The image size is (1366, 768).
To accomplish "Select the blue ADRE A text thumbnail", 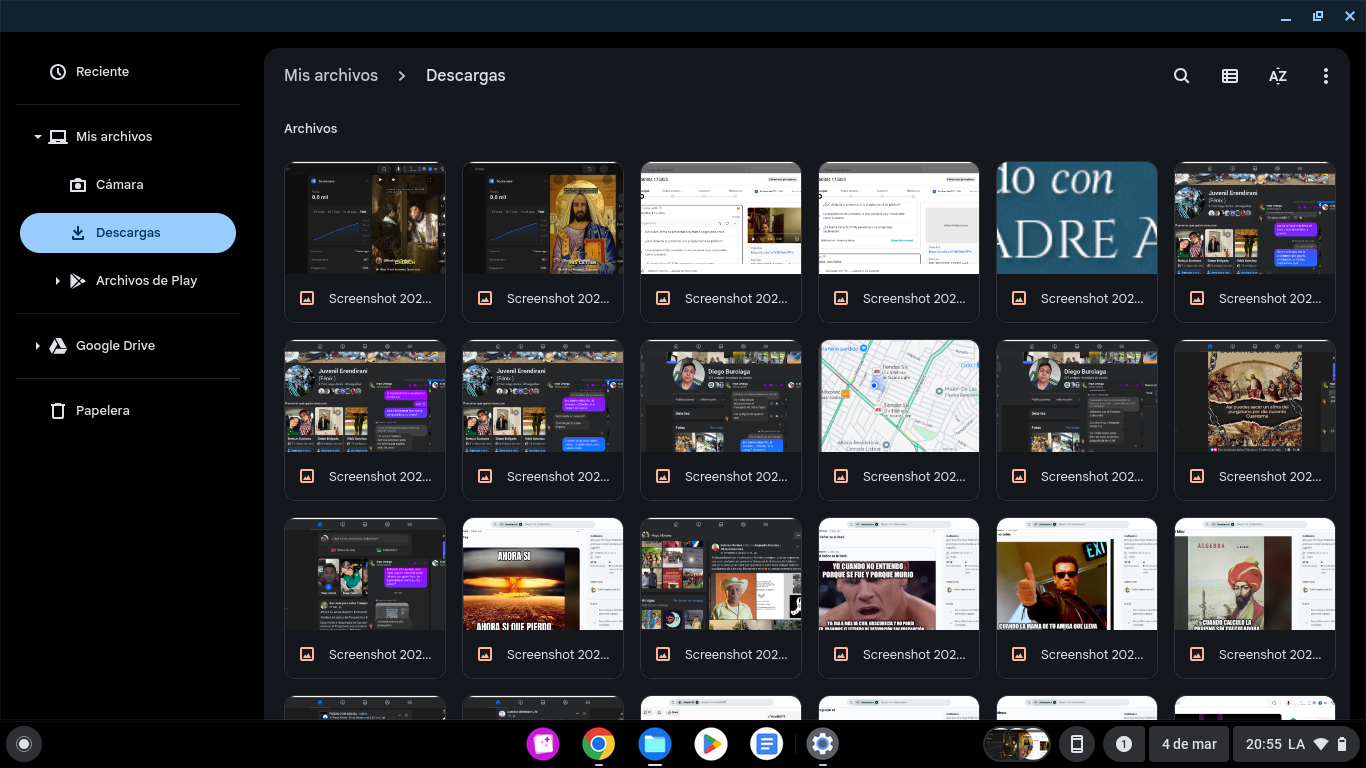I will (x=1077, y=218).
